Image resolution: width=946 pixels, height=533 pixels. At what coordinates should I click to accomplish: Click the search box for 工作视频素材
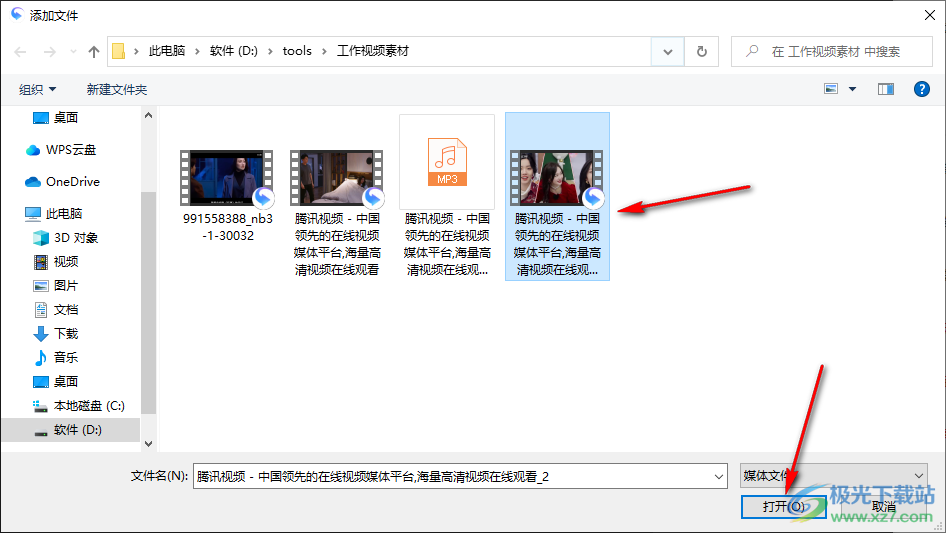832,52
